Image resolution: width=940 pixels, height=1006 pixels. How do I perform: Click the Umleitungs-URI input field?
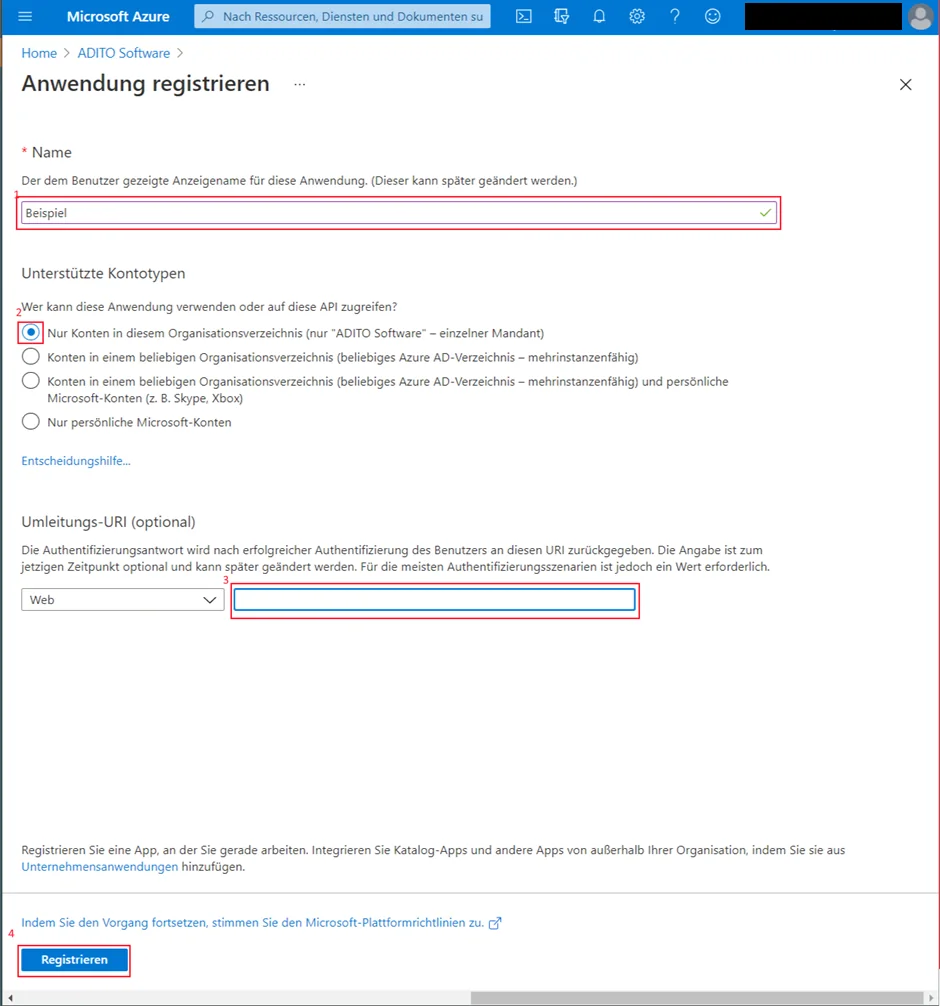tap(434, 600)
